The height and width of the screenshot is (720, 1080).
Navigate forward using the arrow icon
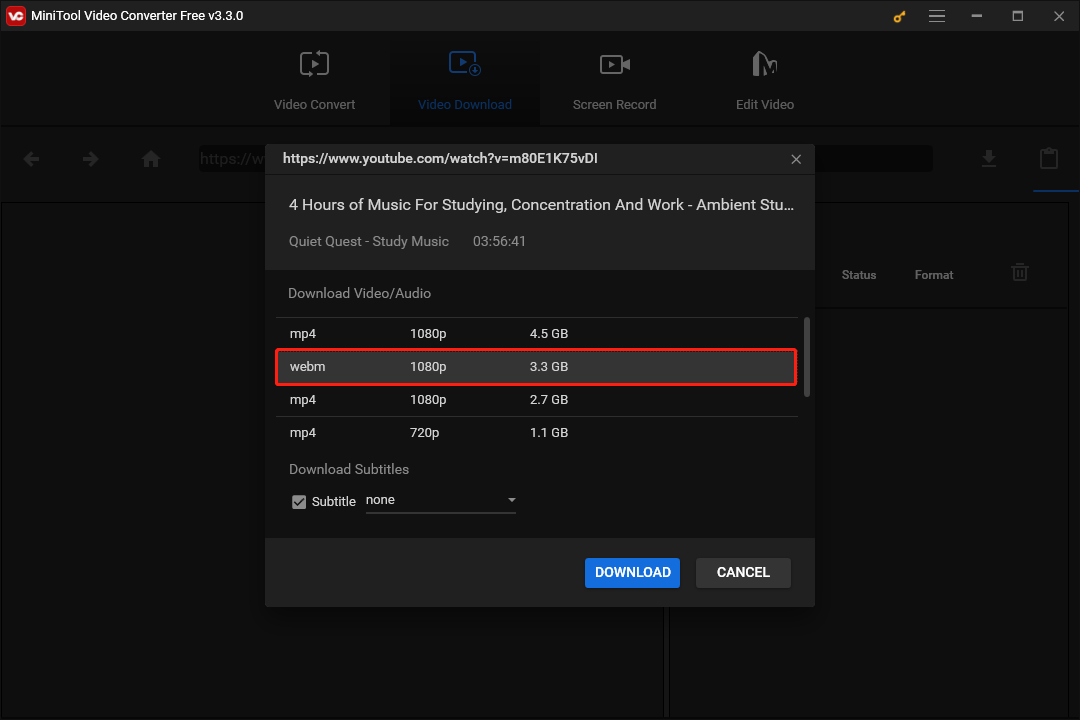tap(90, 158)
